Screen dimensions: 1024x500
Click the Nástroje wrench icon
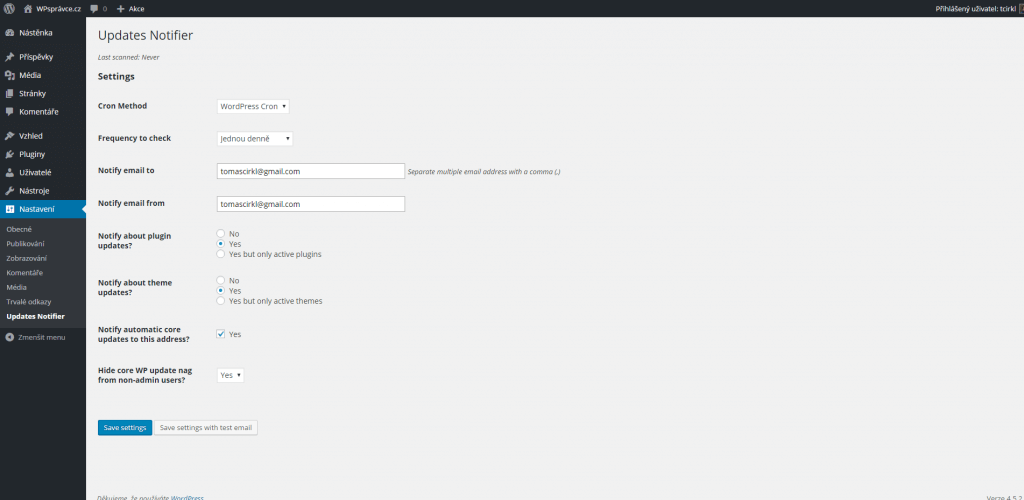click(9, 191)
